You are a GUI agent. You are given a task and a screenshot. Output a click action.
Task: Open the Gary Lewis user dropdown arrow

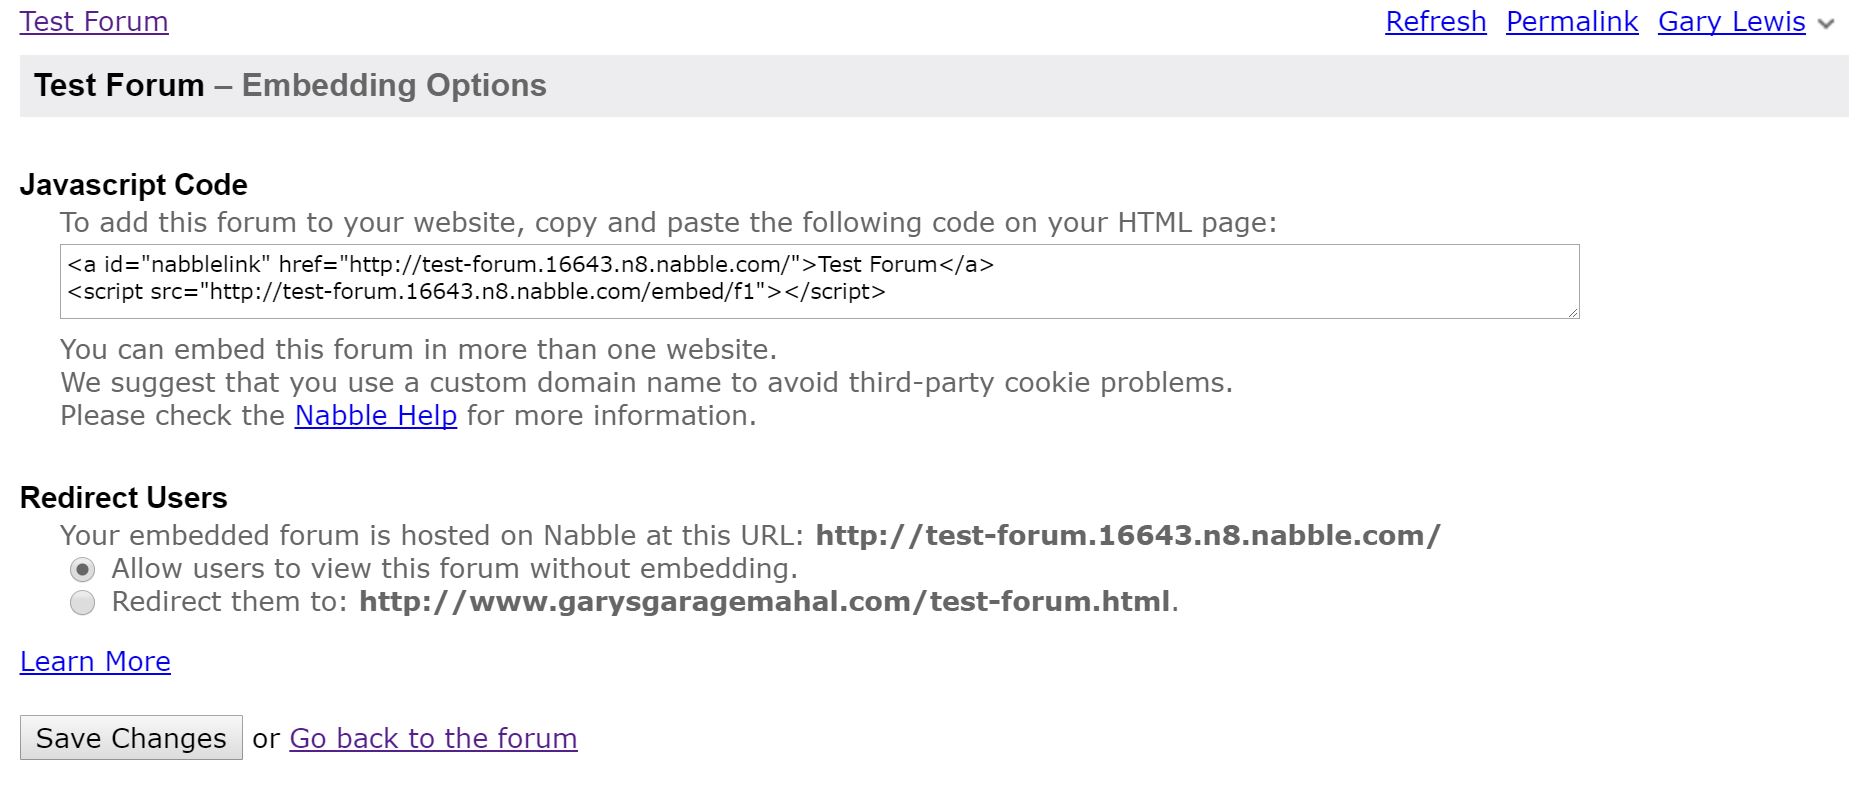(1826, 24)
